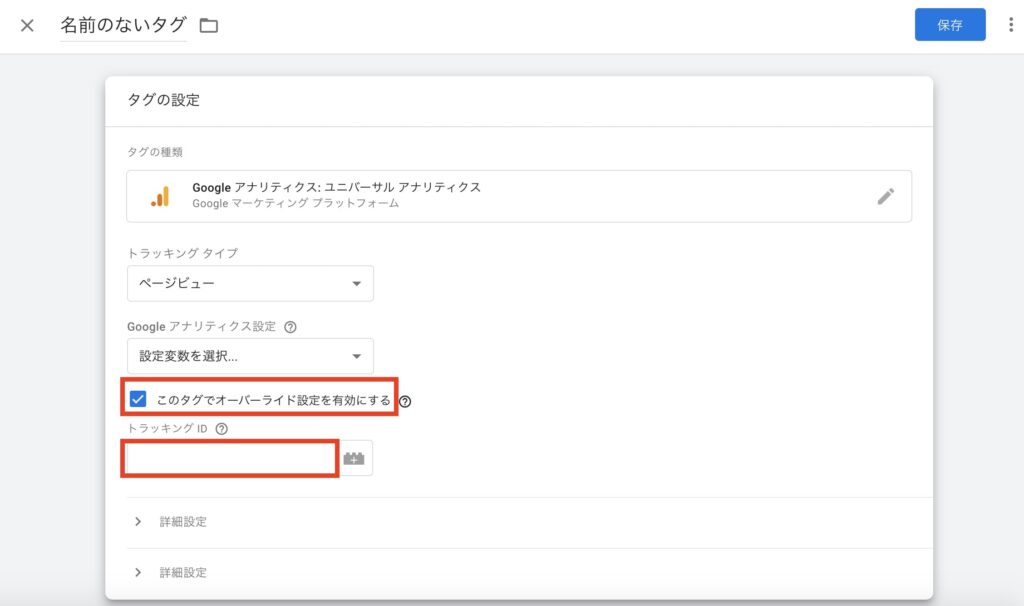Viewport: 1024px width, 606px height.
Task: Click the タグの設定 heading
Action: (163, 100)
